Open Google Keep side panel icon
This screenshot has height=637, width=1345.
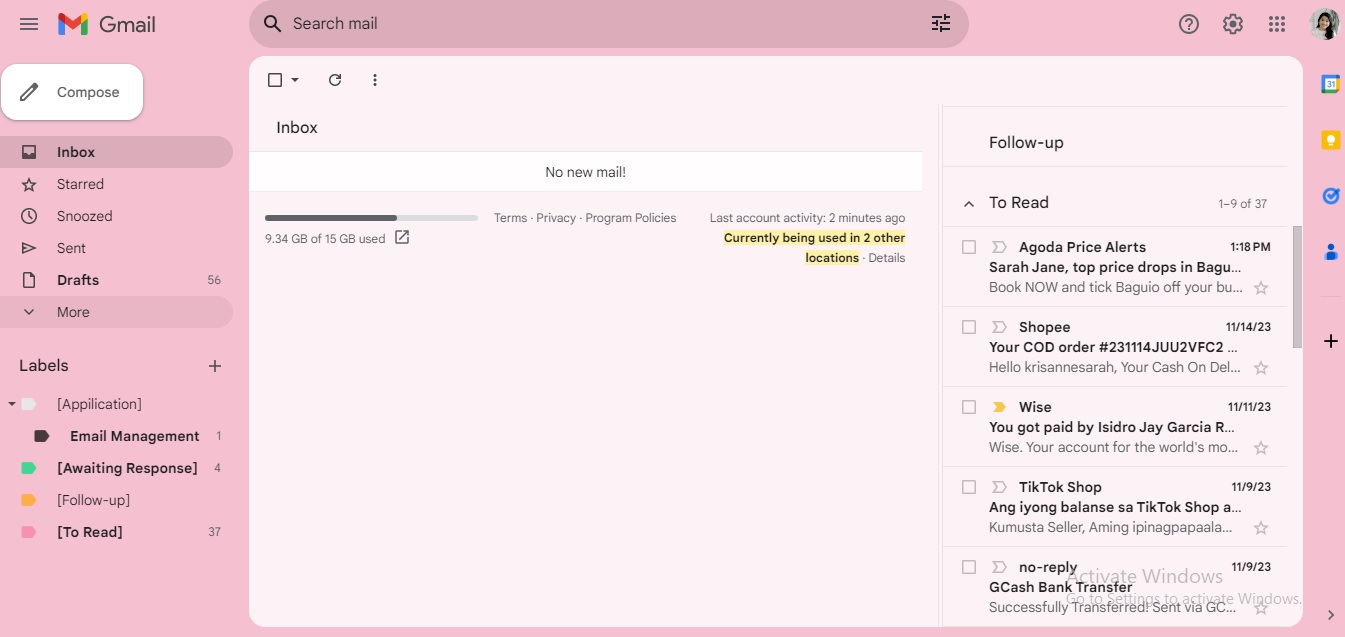click(x=1330, y=140)
